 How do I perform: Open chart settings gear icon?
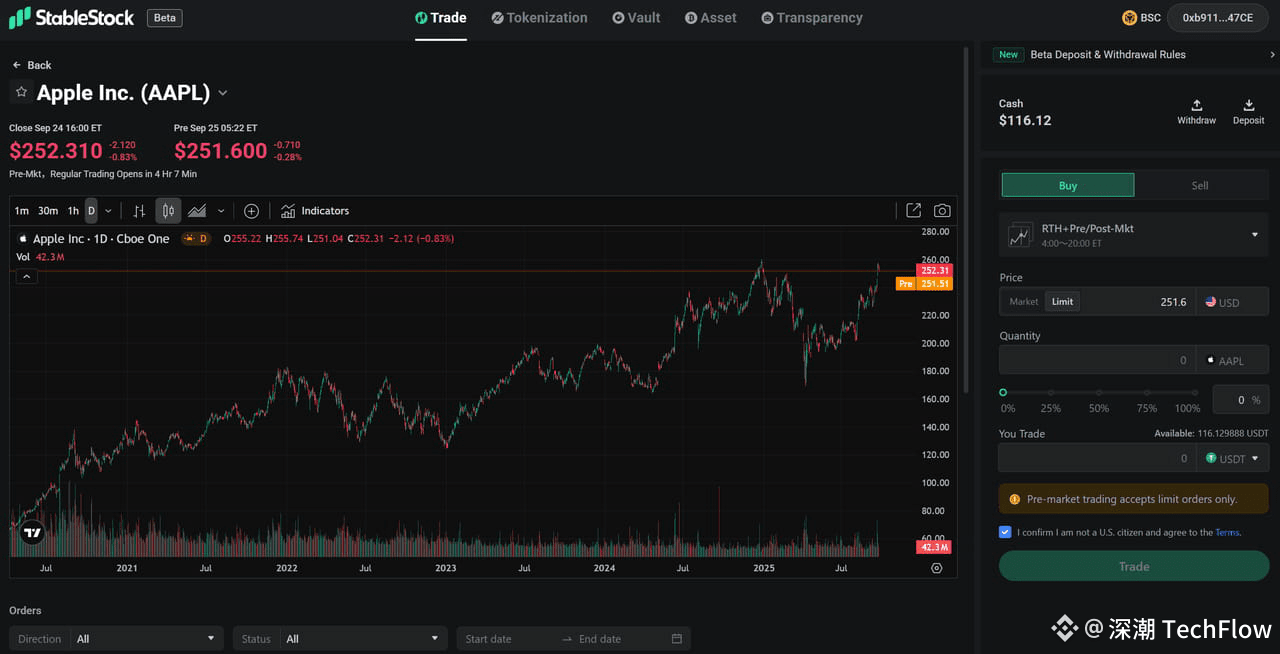pyautogui.click(x=936, y=568)
